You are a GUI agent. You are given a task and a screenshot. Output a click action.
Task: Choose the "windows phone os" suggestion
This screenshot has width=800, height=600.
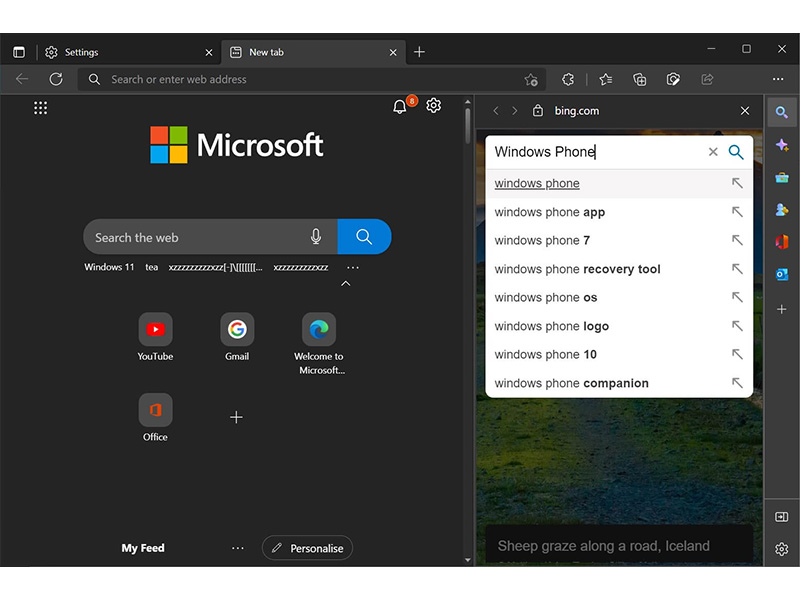click(x=619, y=297)
